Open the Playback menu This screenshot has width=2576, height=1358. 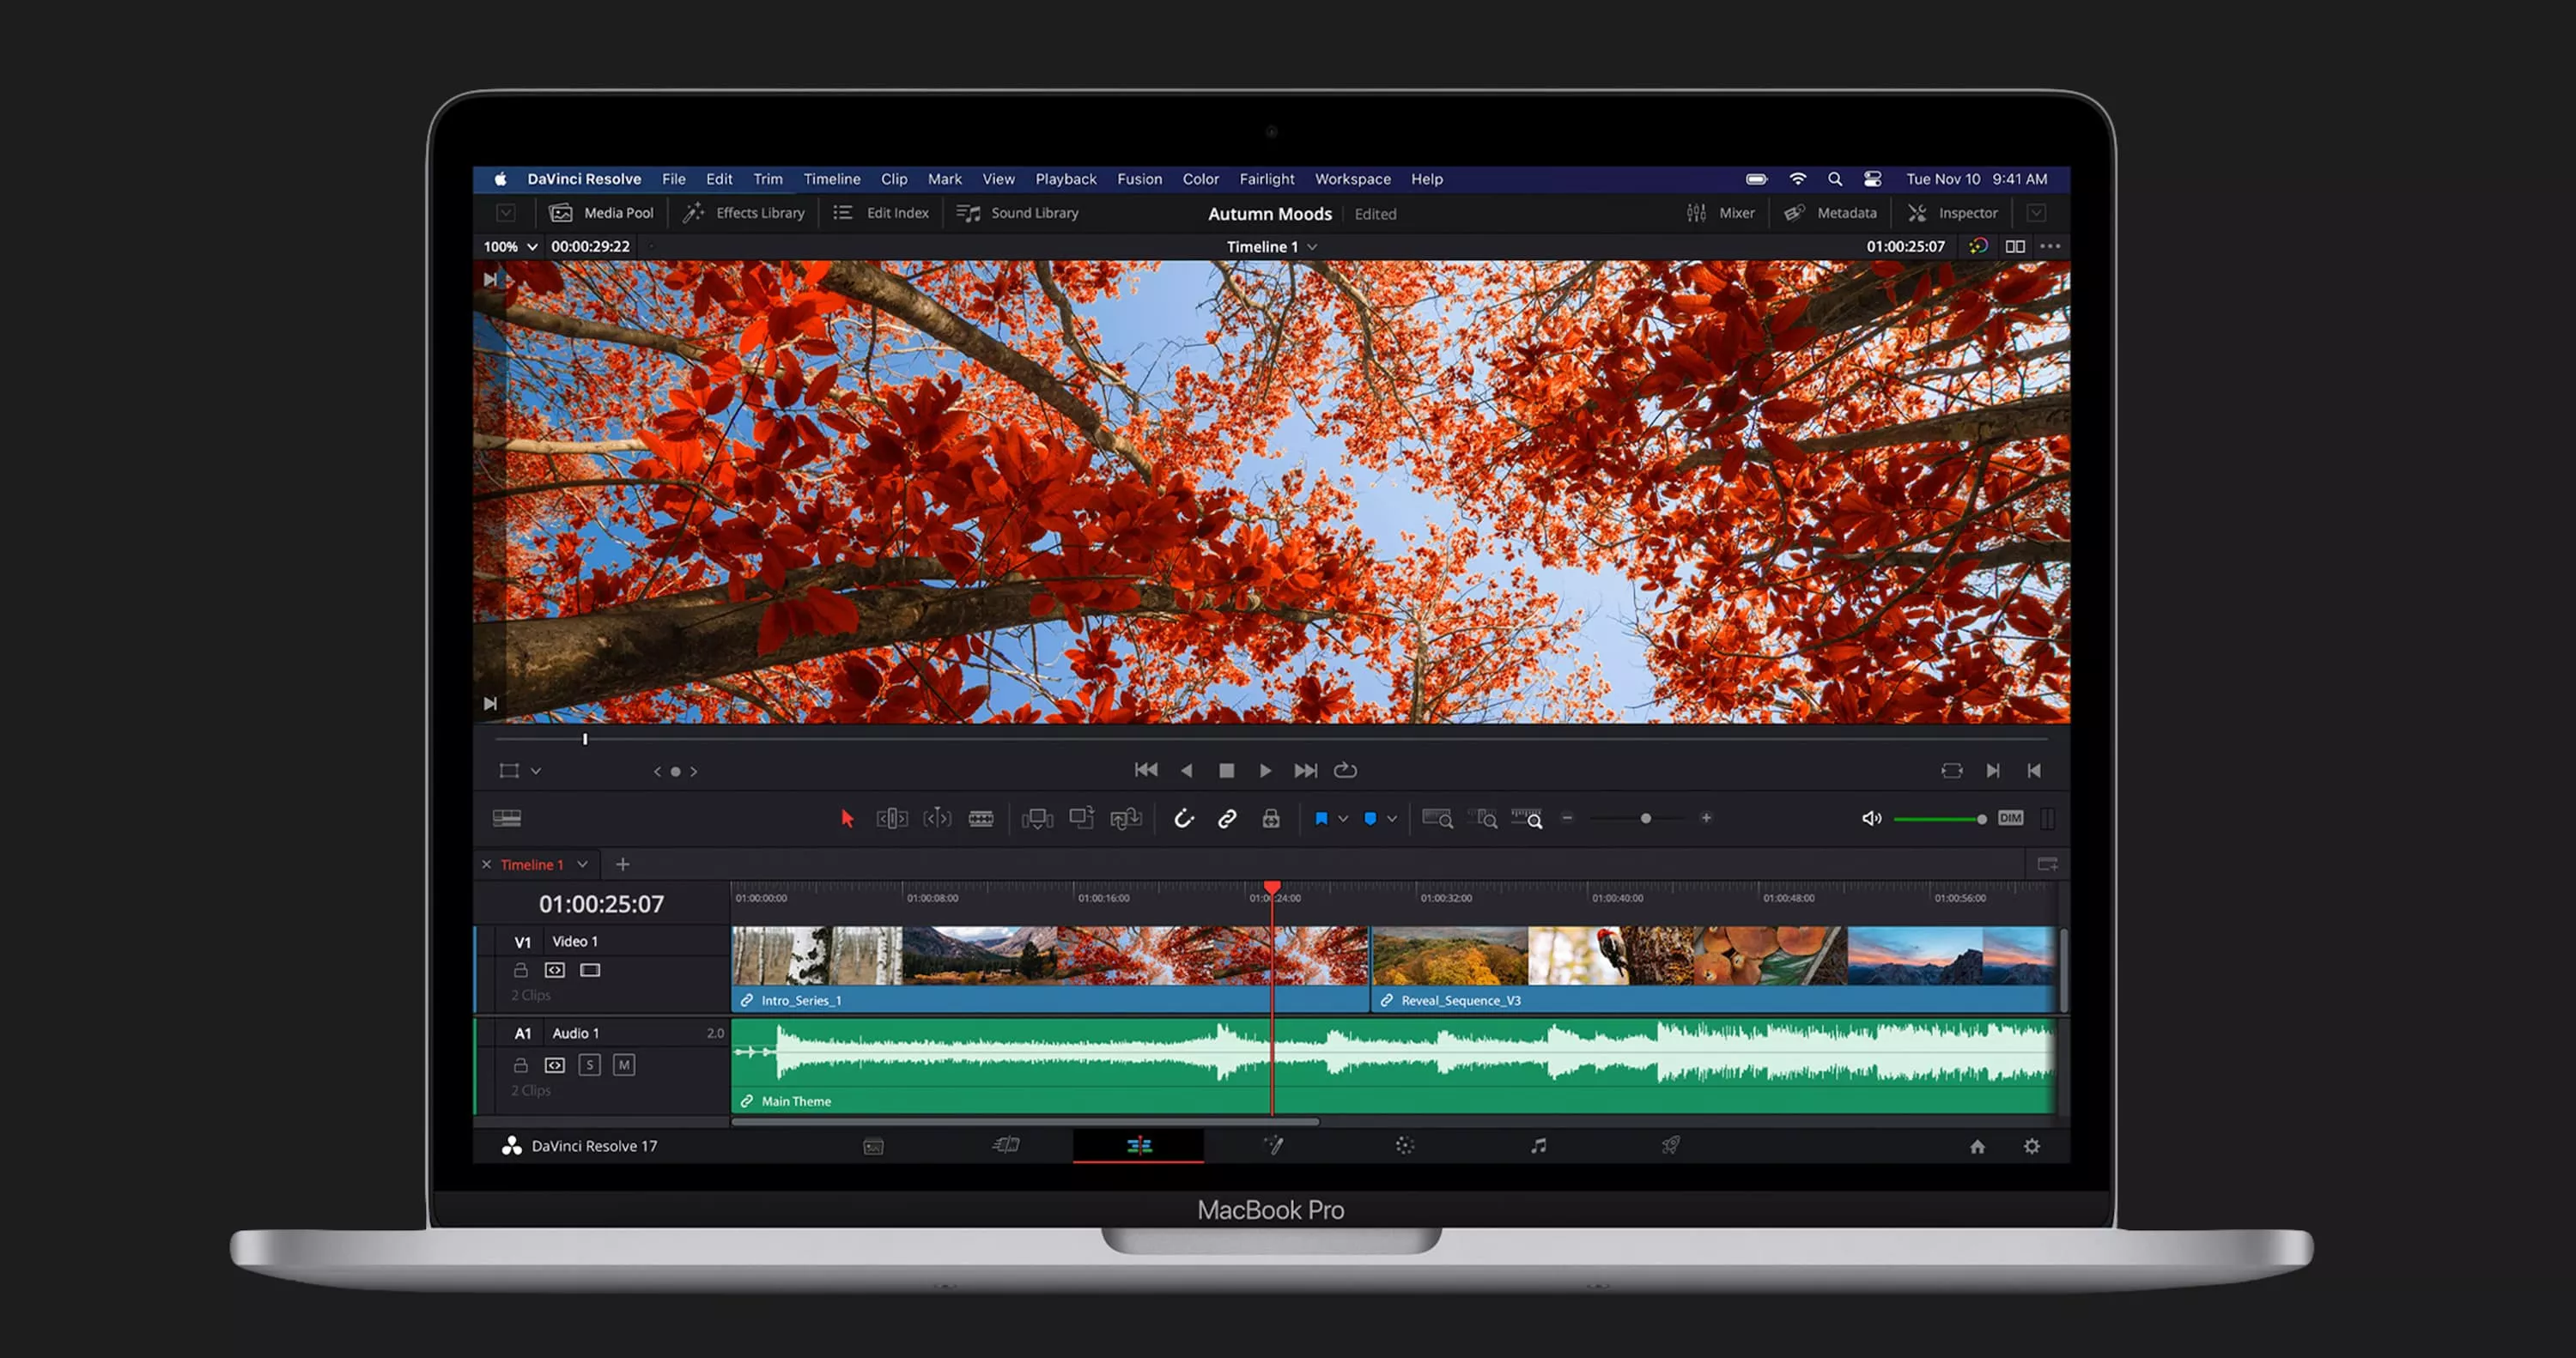1064,179
